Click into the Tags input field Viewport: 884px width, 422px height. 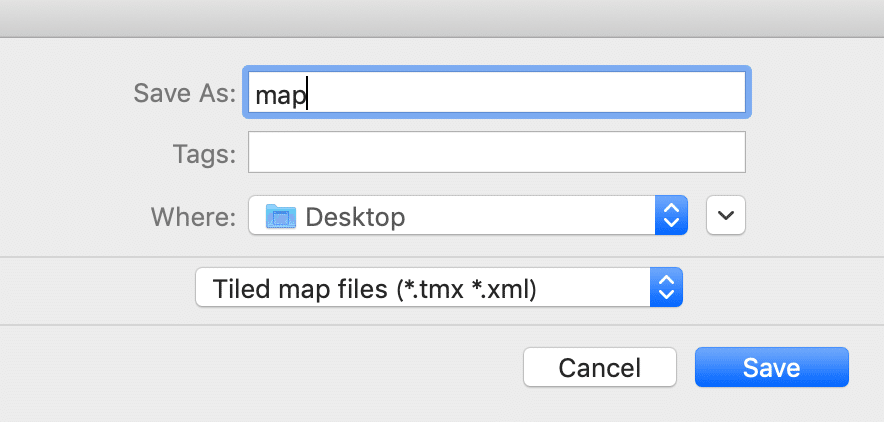tap(496, 153)
